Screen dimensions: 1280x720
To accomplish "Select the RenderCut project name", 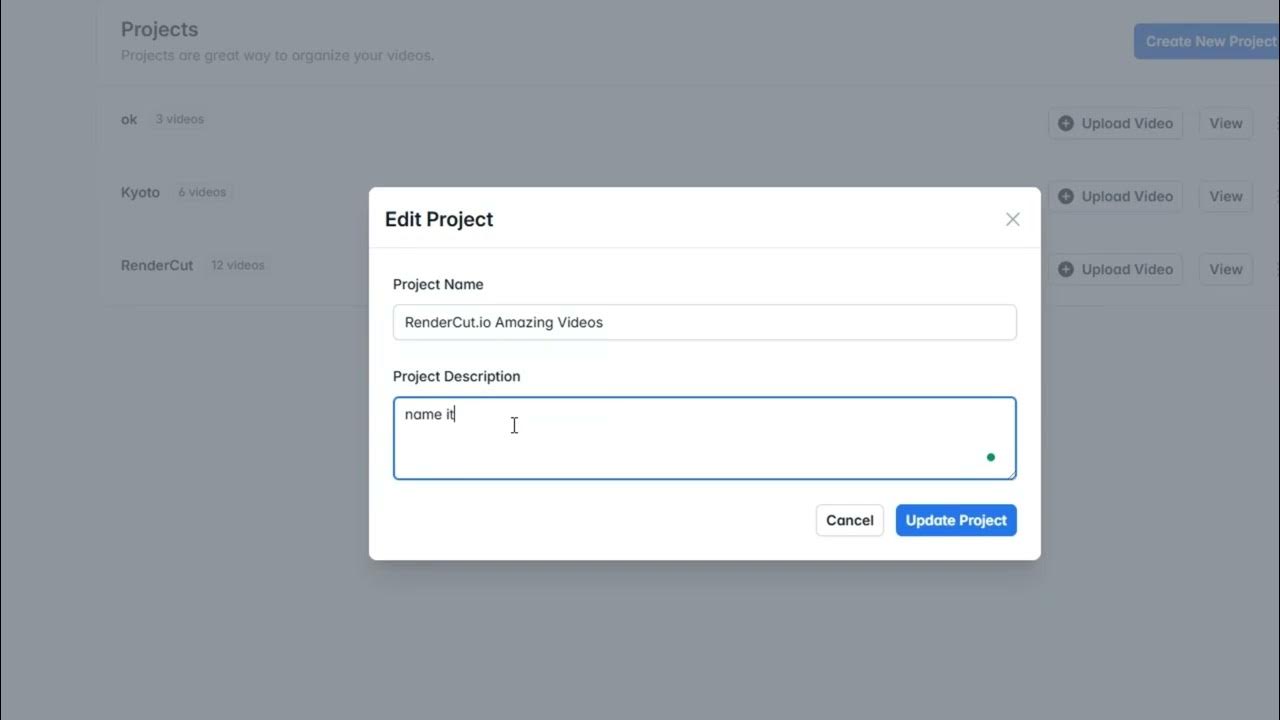I will pos(157,265).
